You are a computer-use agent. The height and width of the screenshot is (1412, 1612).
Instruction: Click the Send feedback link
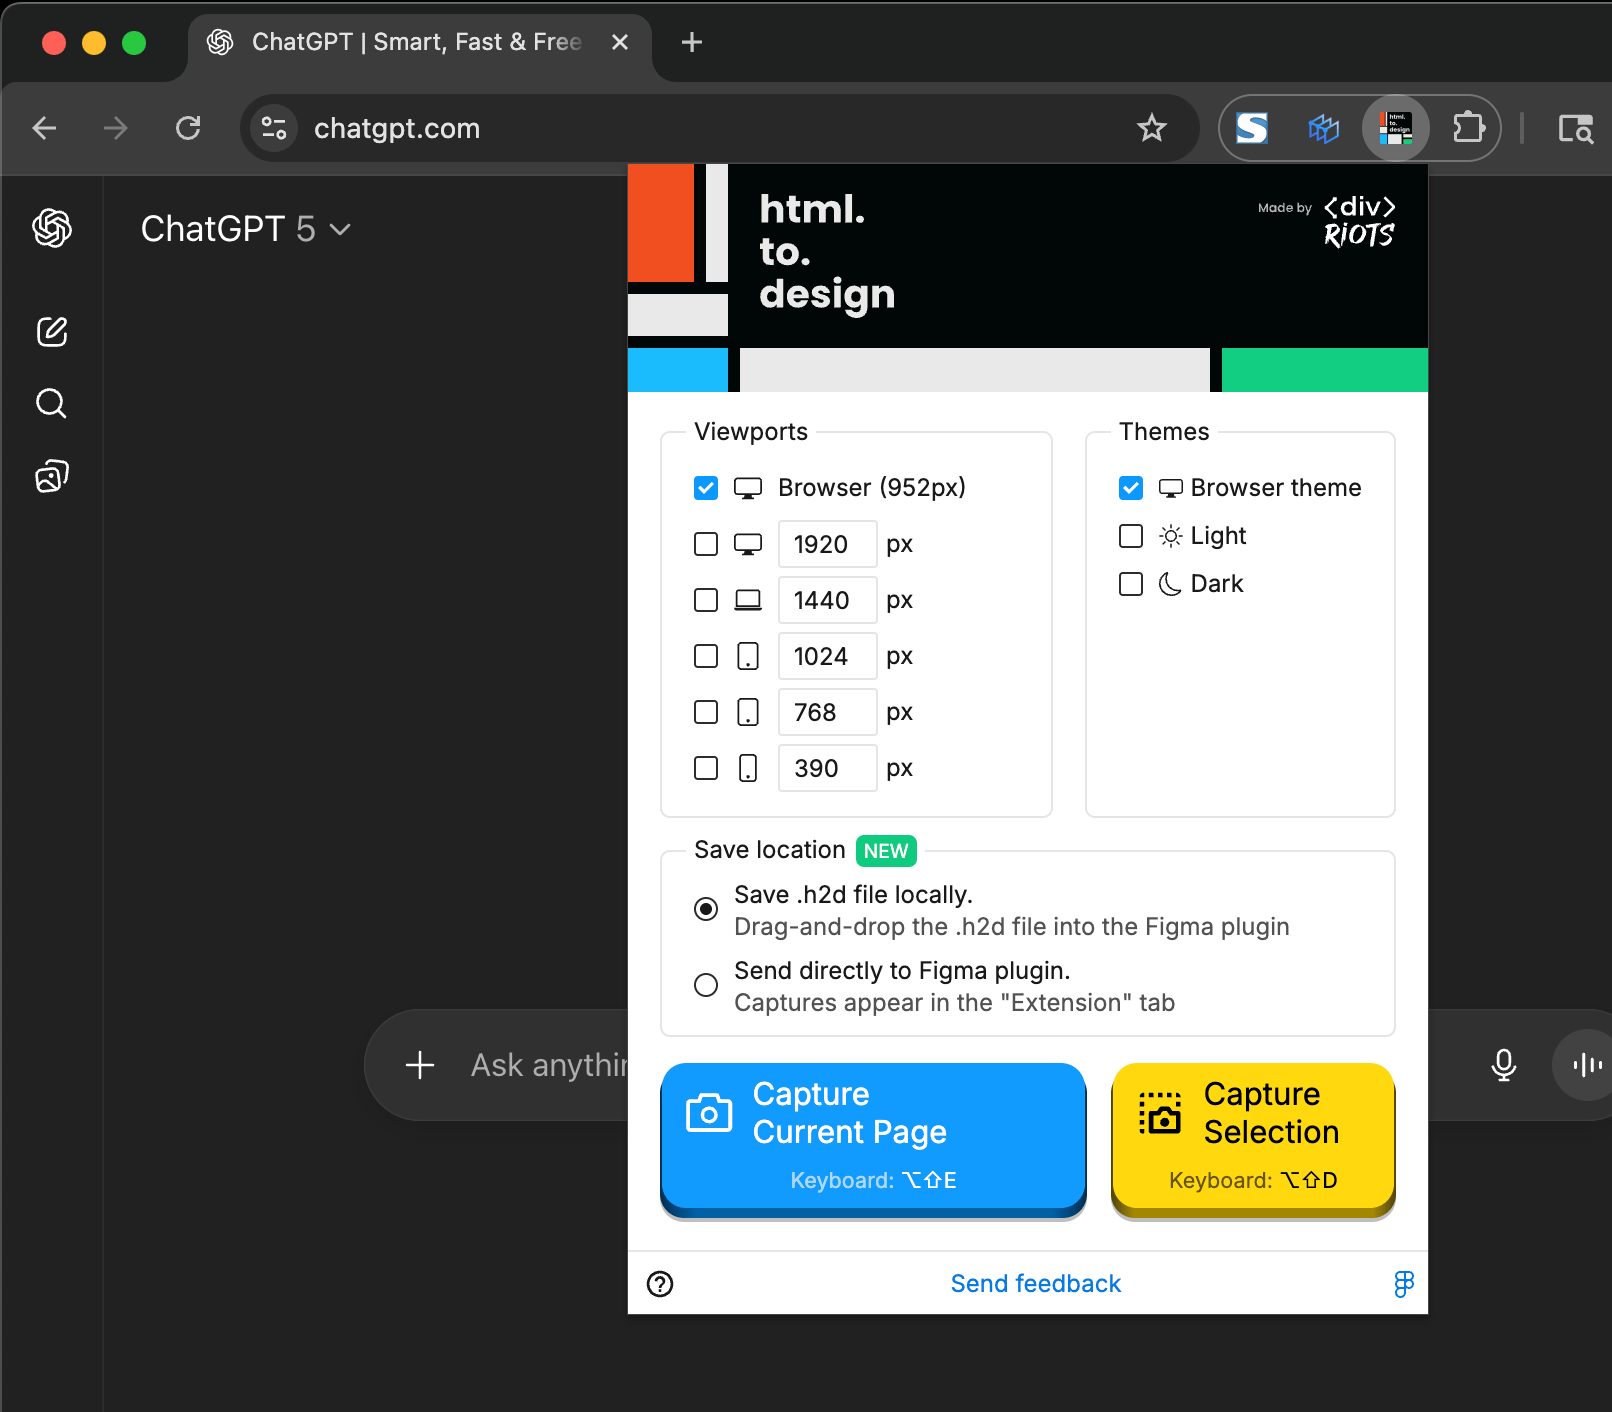(x=1035, y=1284)
